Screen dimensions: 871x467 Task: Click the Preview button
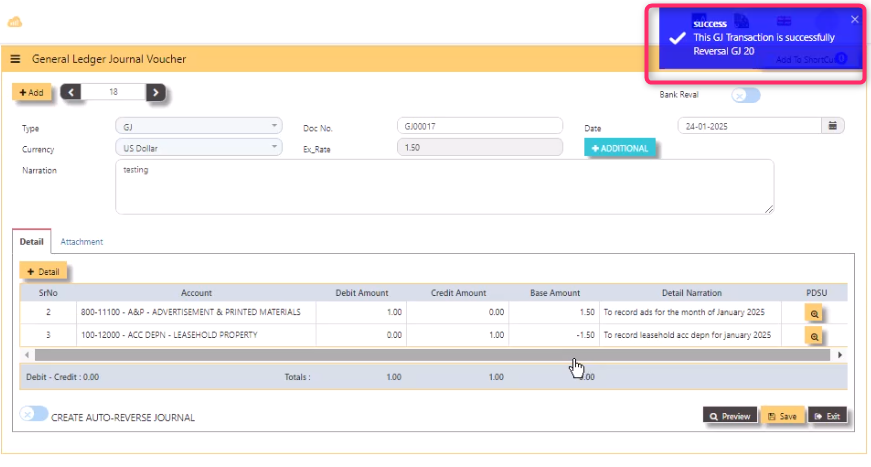(729, 416)
